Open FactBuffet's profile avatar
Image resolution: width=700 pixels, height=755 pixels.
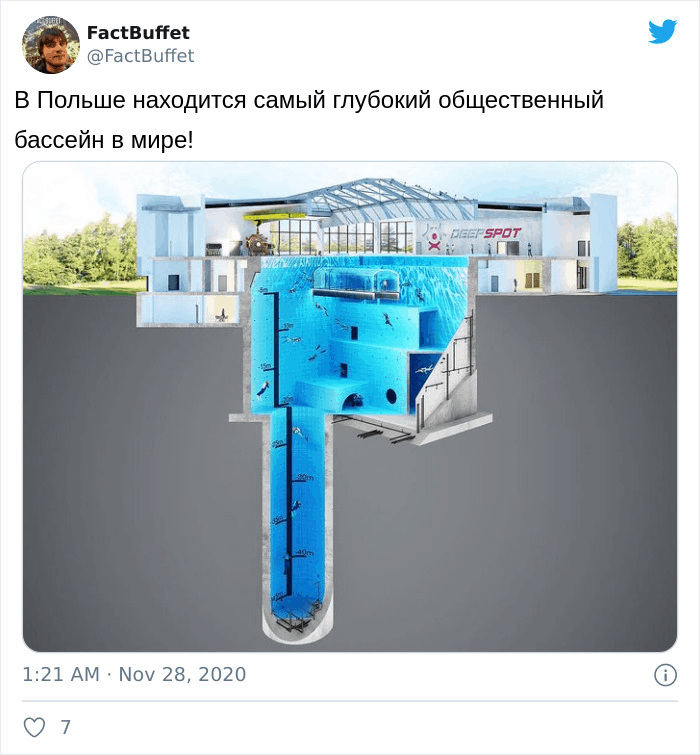pos(51,45)
